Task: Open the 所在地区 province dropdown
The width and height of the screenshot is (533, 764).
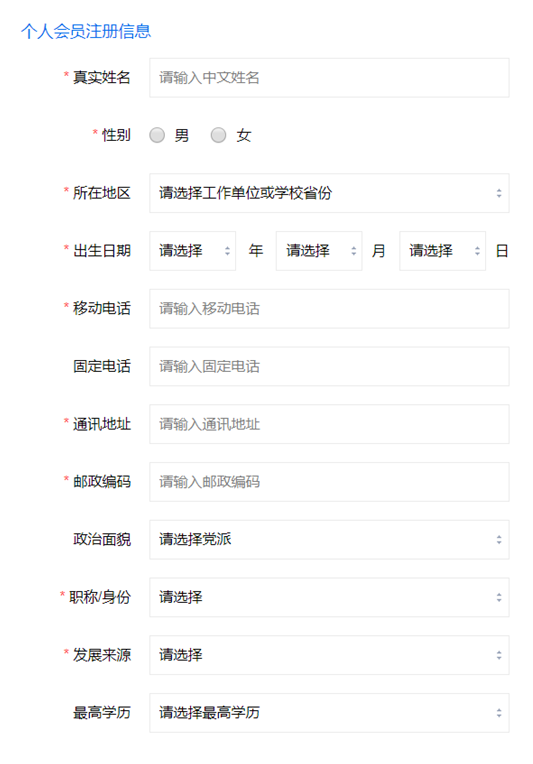Action: tap(329, 193)
